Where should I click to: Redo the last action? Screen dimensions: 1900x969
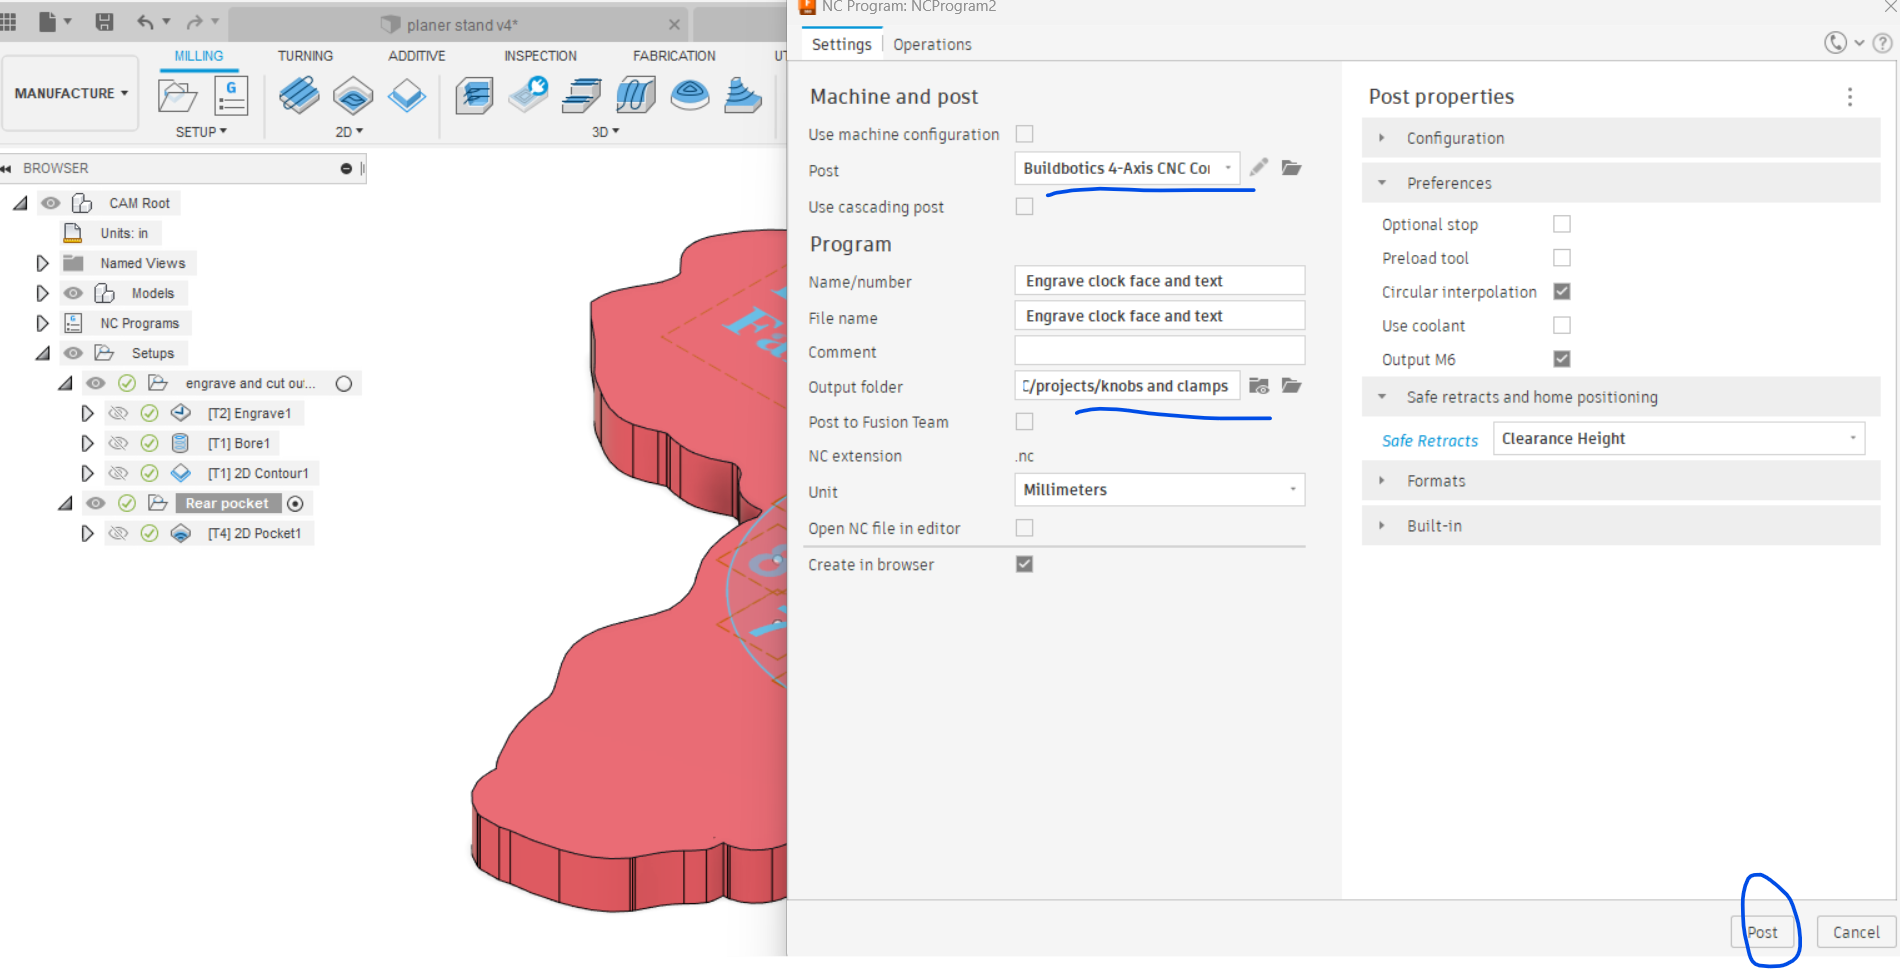tap(194, 21)
